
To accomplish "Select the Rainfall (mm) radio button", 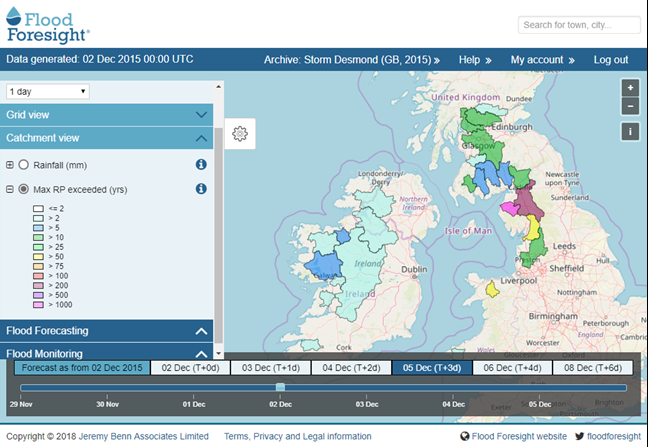I will pos(23,164).
